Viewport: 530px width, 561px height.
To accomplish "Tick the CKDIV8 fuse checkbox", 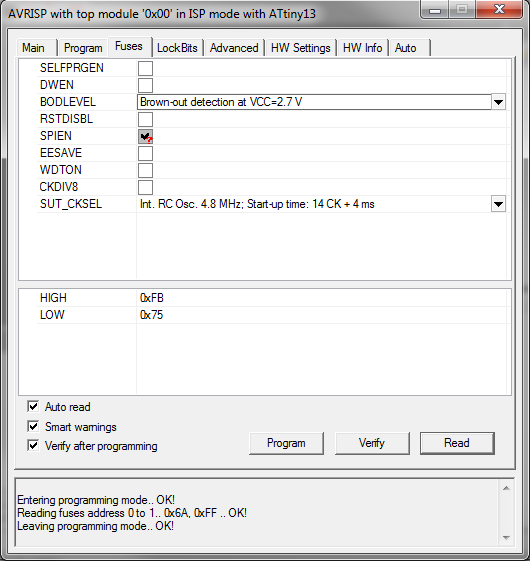I will click(x=145, y=187).
